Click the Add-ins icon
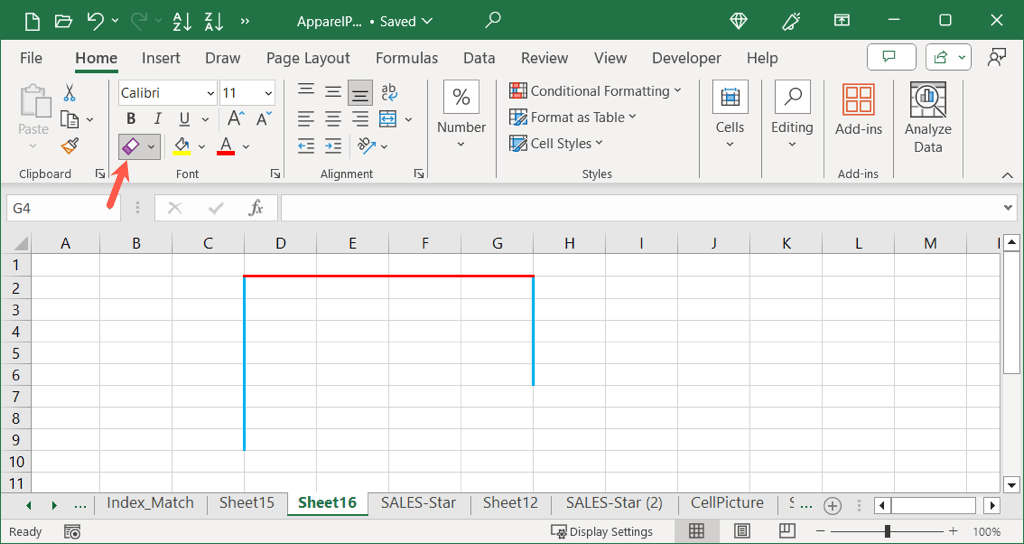Image resolution: width=1024 pixels, height=544 pixels. 858,109
